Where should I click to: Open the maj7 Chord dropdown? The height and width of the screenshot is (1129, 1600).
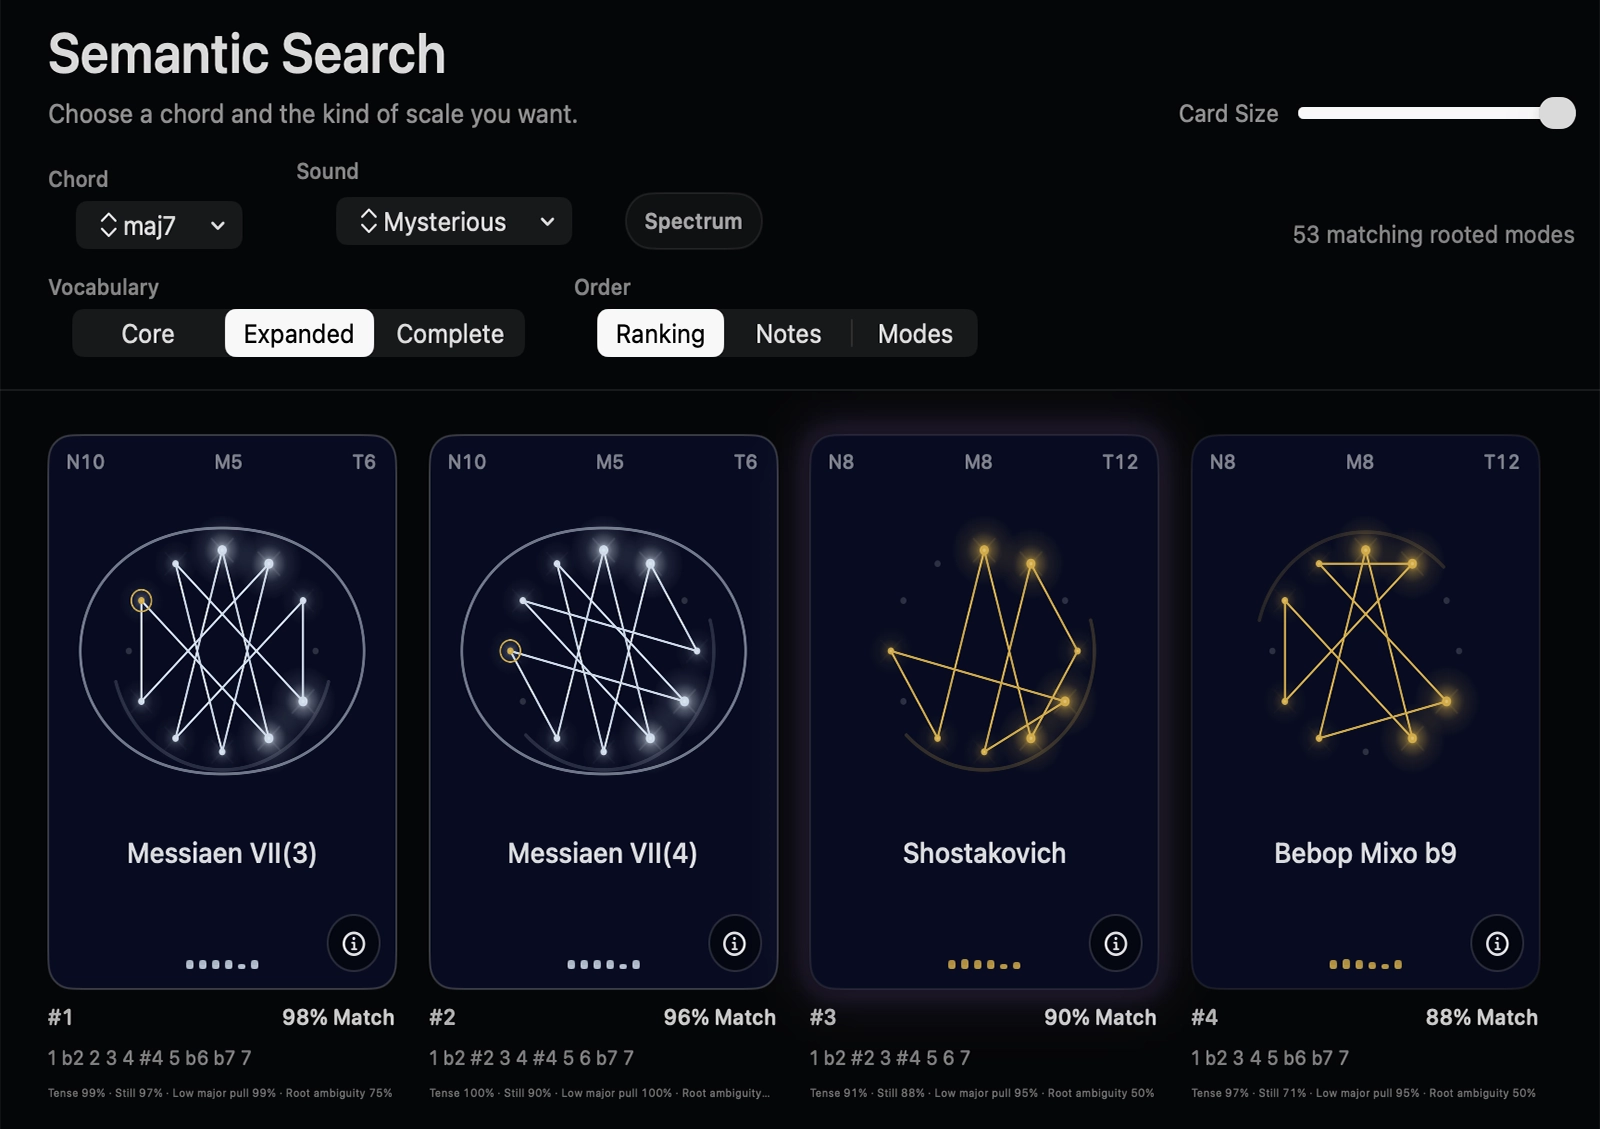point(159,225)
